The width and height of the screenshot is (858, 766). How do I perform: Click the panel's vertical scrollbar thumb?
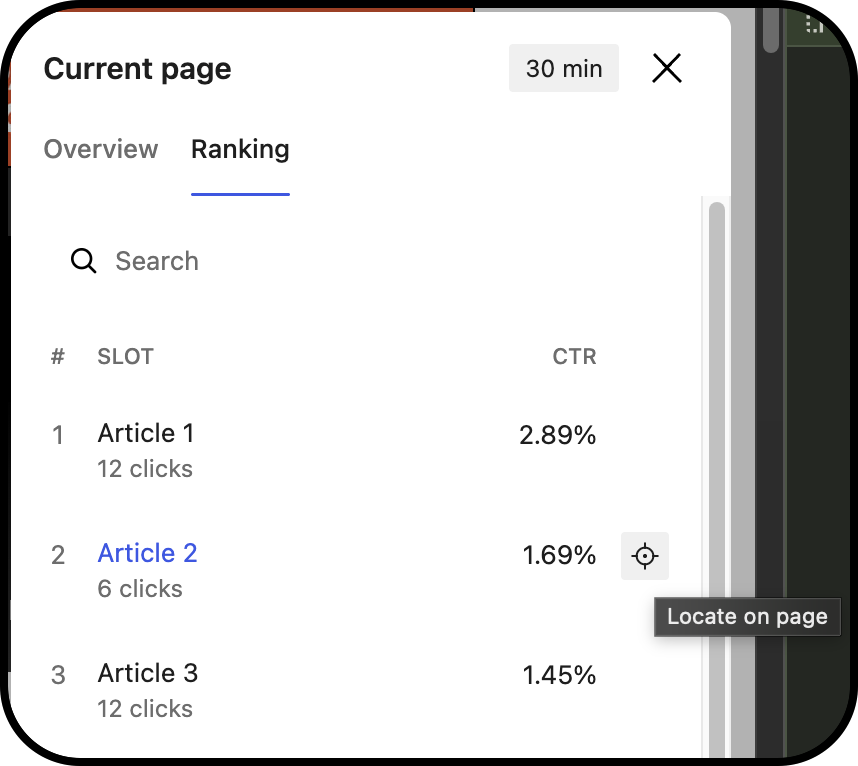(x=717, y=481)
